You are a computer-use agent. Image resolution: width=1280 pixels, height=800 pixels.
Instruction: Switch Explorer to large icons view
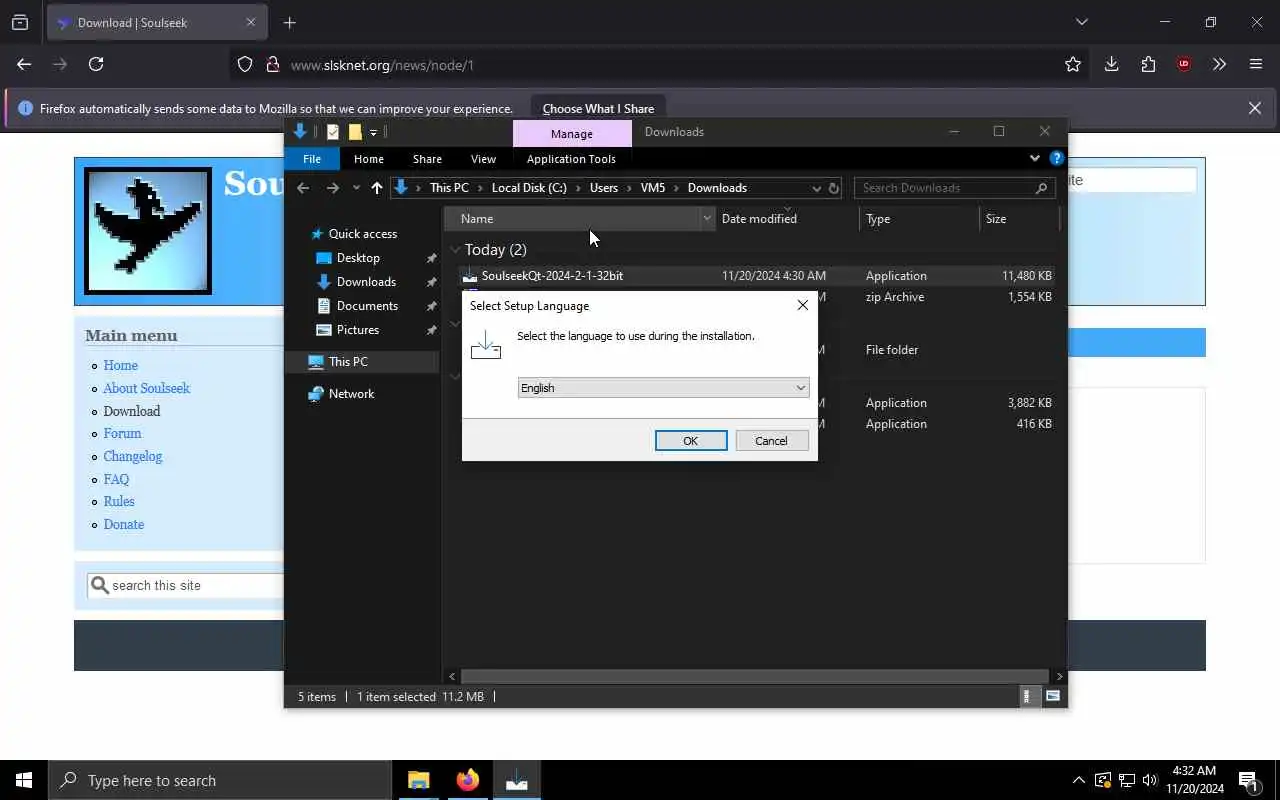pos(1052,696)
